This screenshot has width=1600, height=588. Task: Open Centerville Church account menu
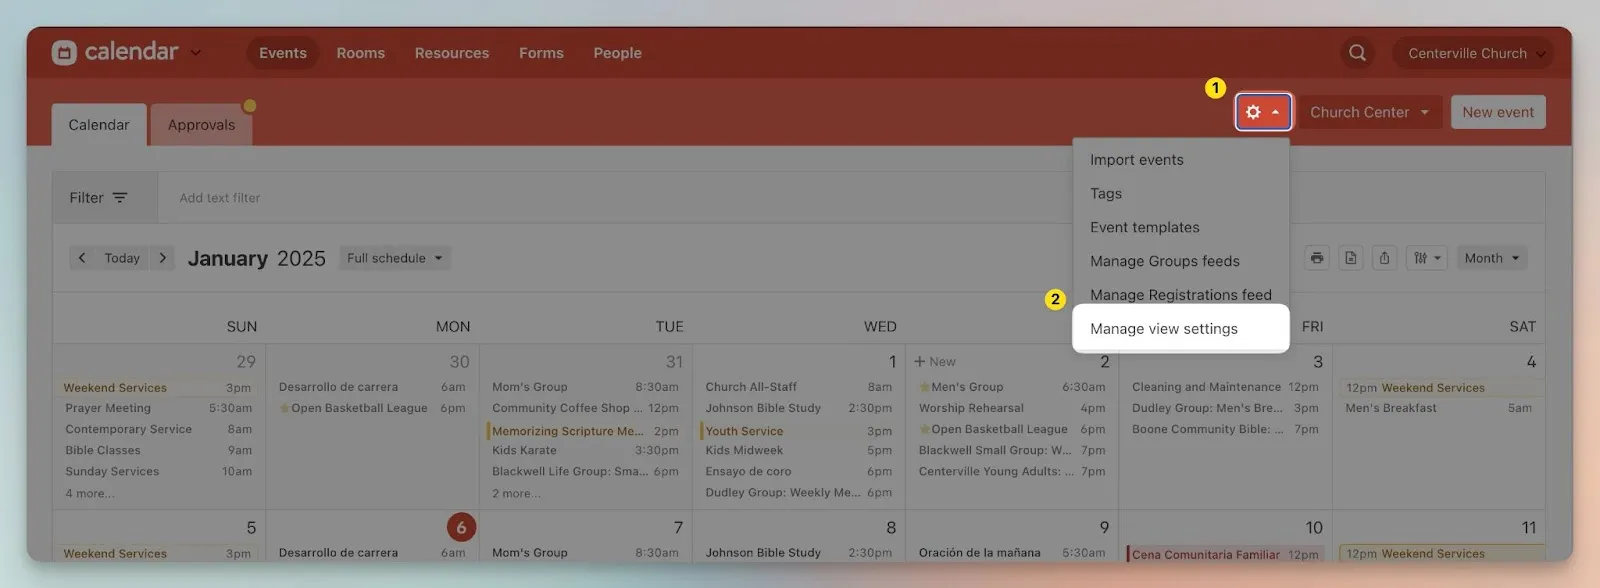click(x=1472, y=53)
